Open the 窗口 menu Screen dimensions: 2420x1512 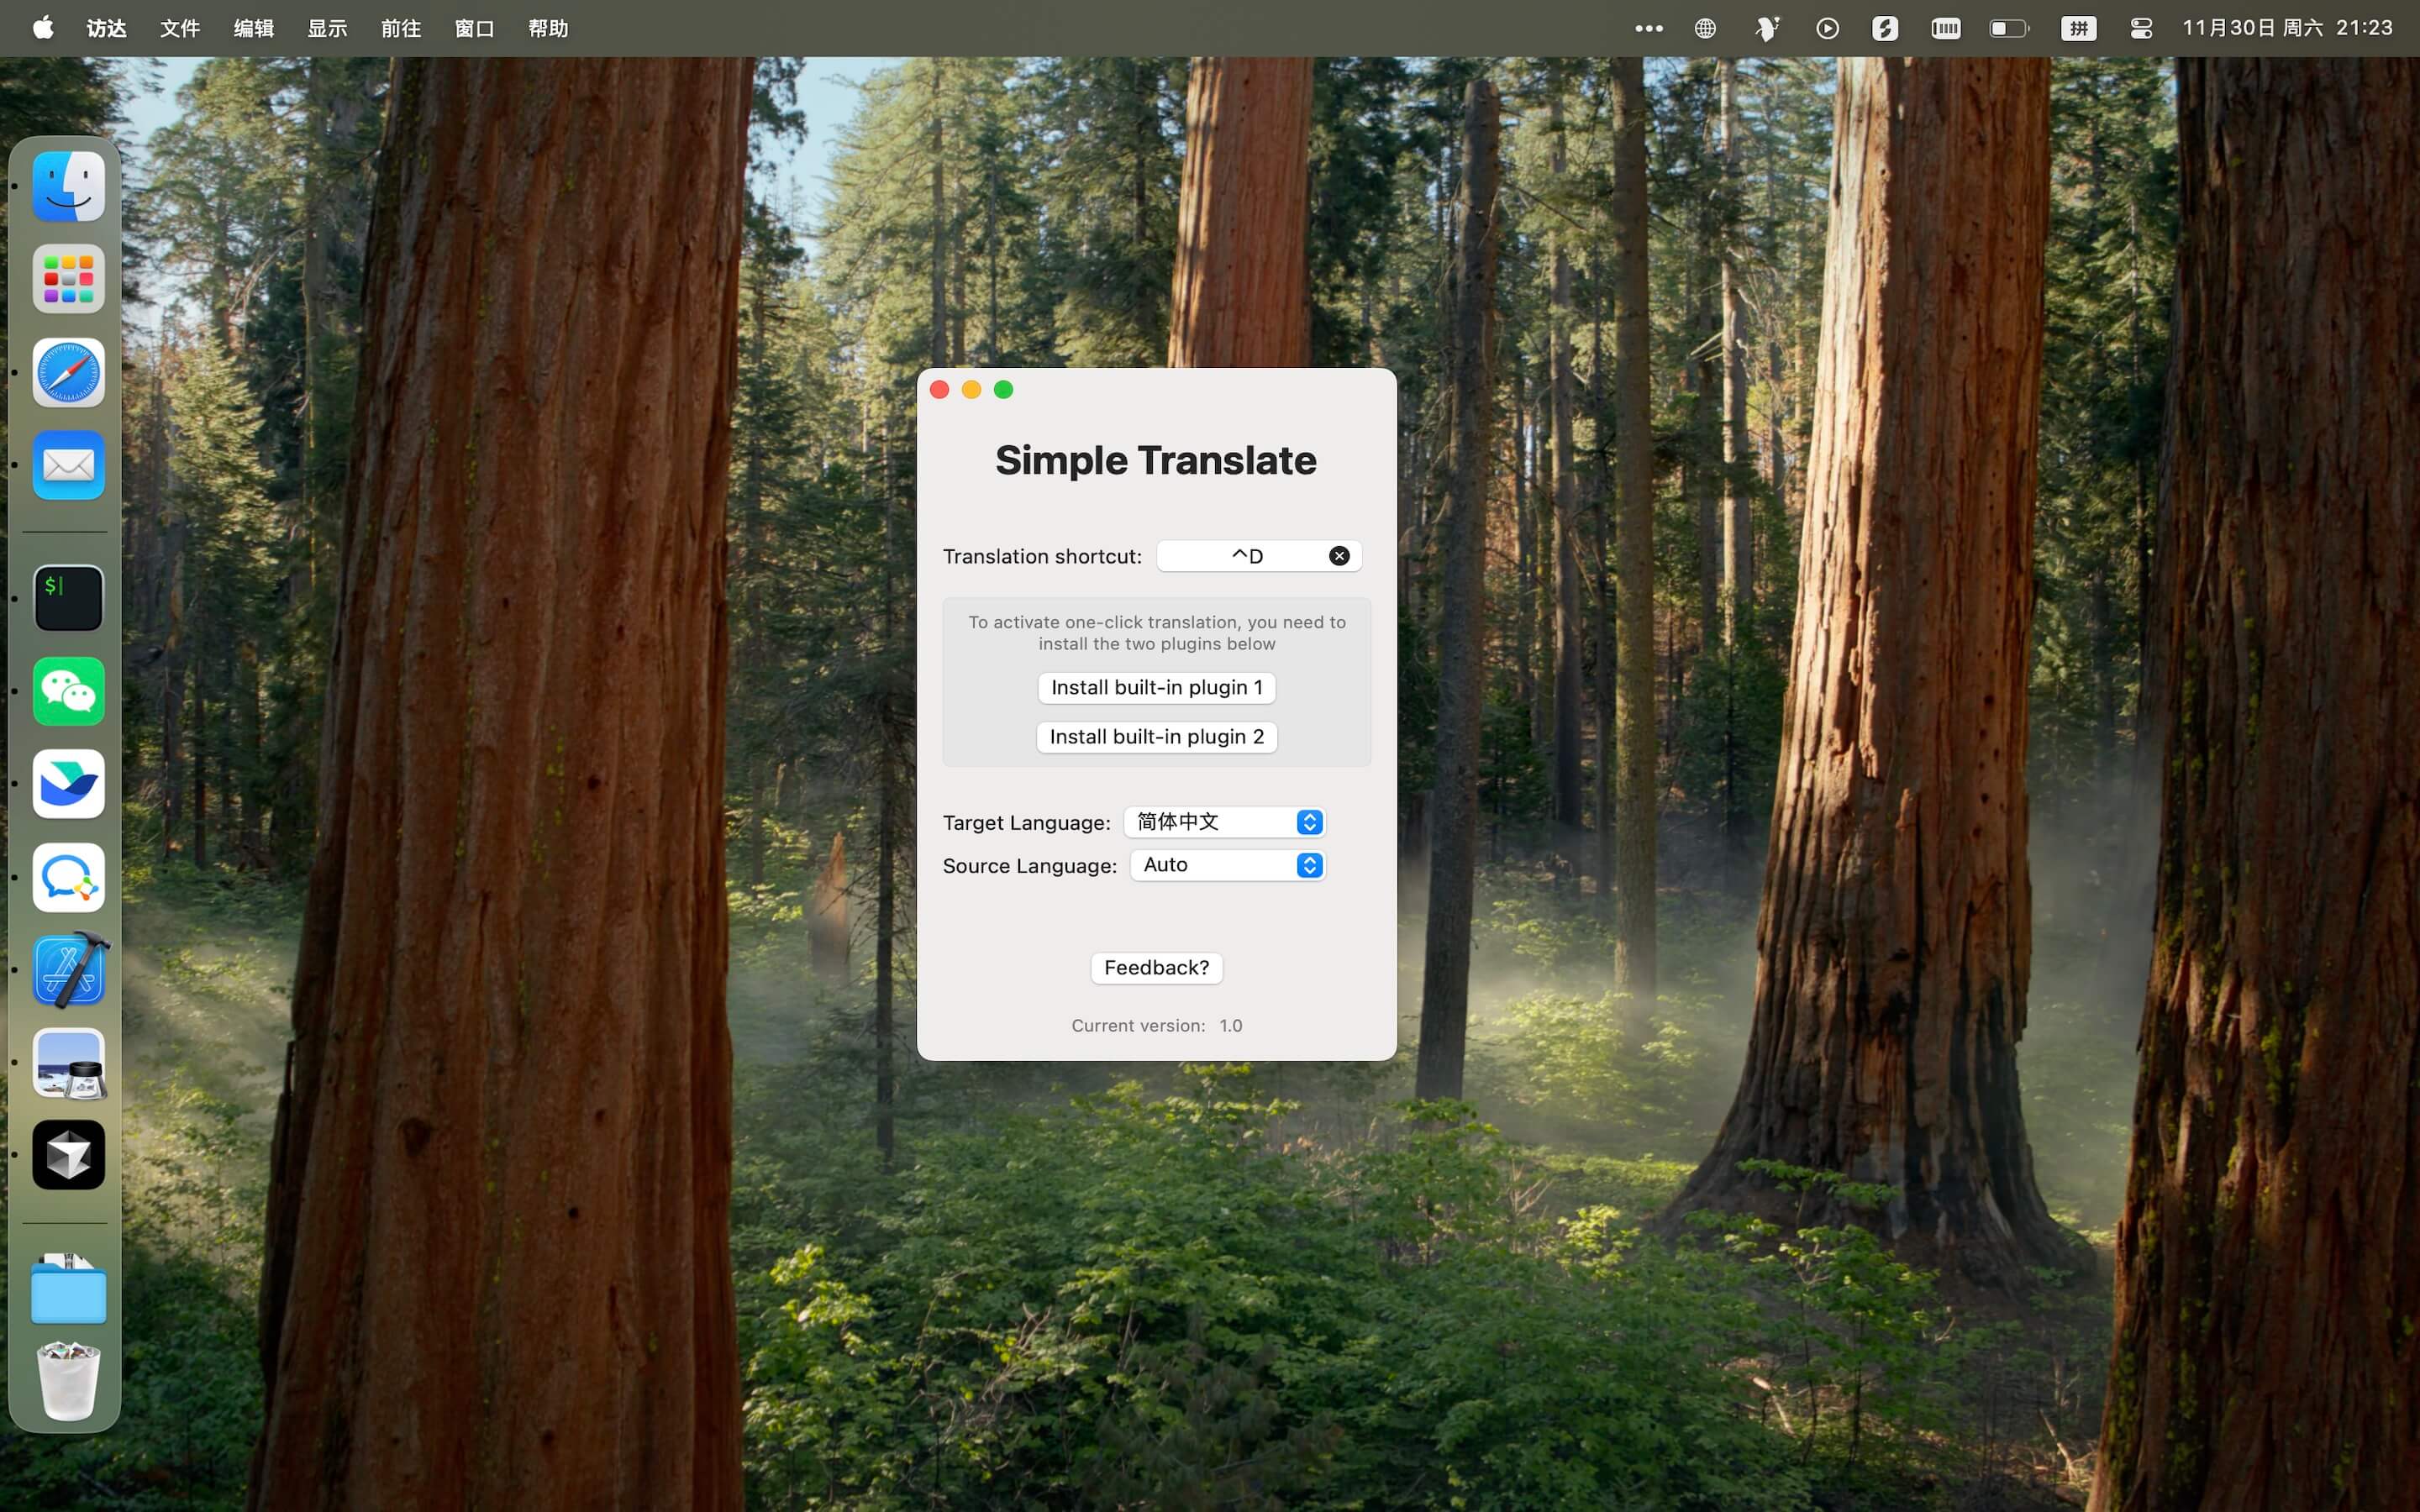(475, 28)
